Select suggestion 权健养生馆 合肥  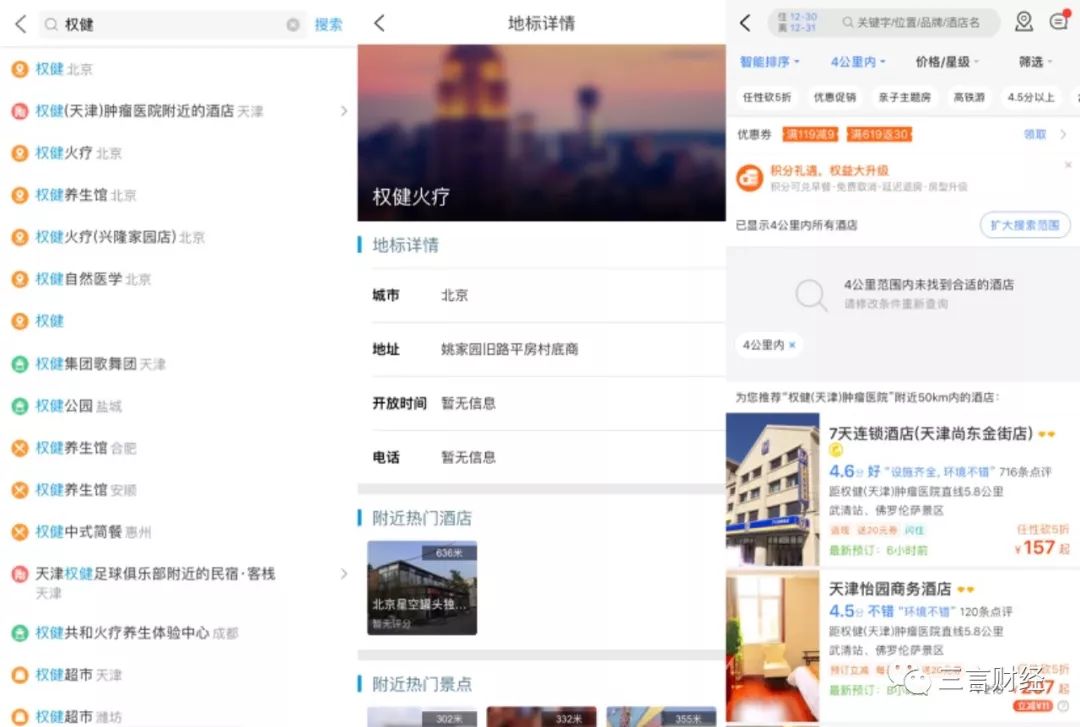[x=85, y=448]
